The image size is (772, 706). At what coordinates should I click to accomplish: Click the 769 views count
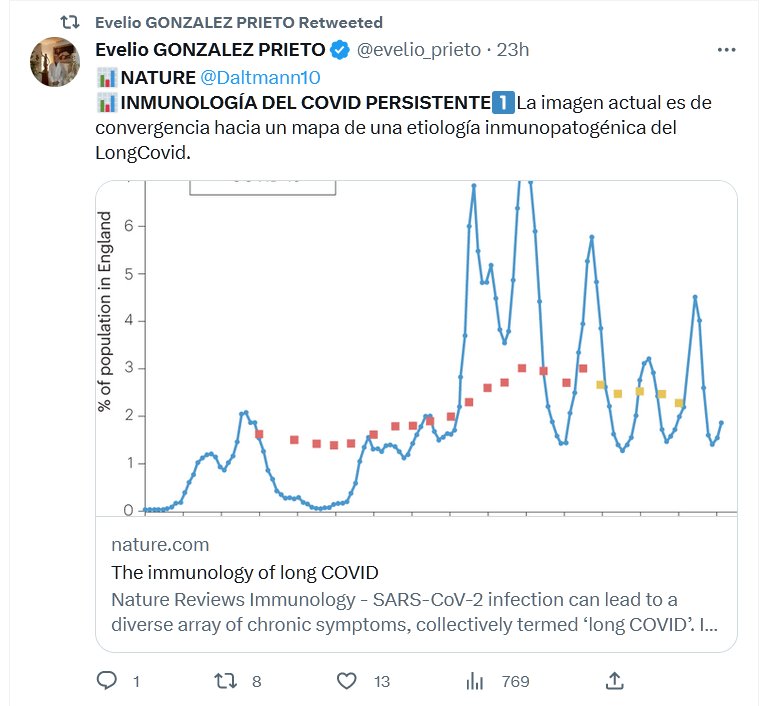(x=515, y=681)
